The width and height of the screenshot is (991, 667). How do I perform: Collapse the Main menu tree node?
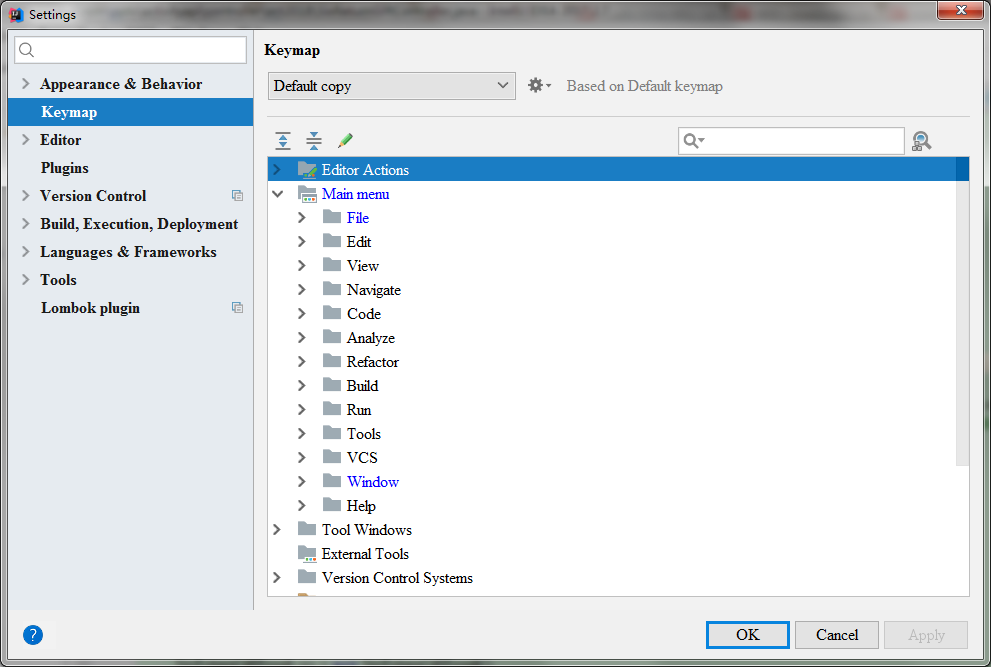click(x=277, y=194)
